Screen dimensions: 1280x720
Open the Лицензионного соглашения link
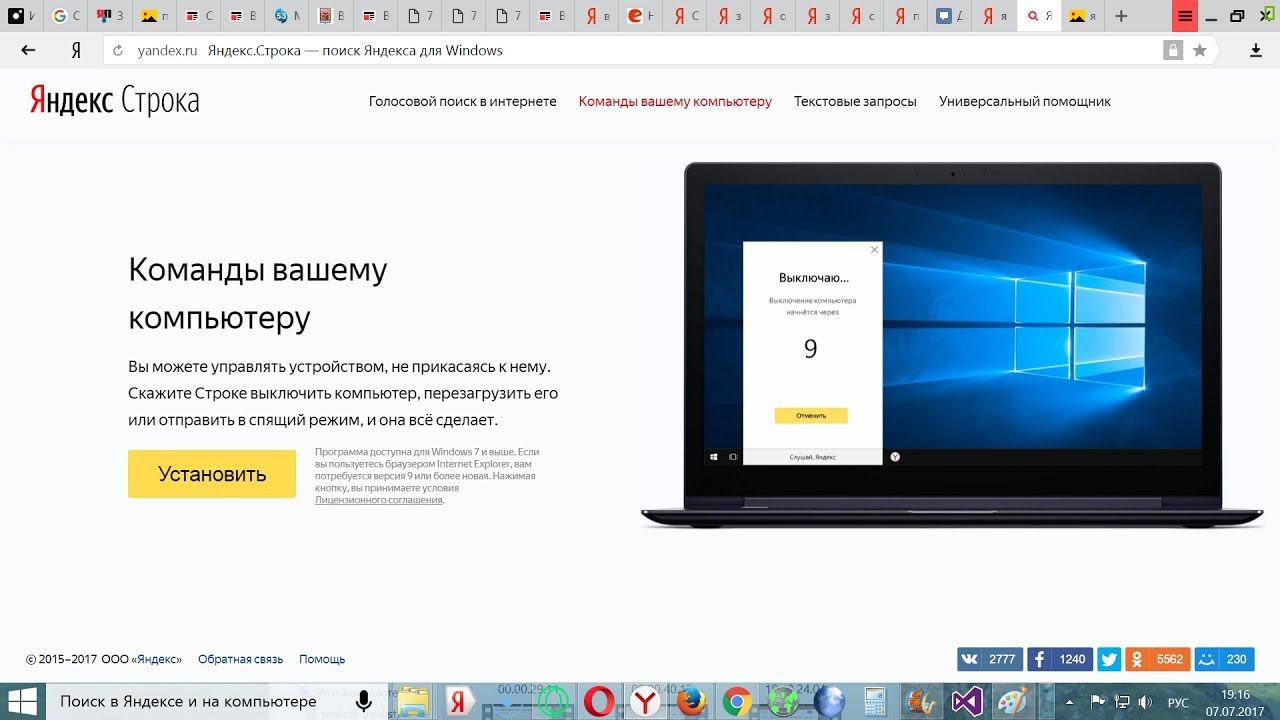(379, 500)
